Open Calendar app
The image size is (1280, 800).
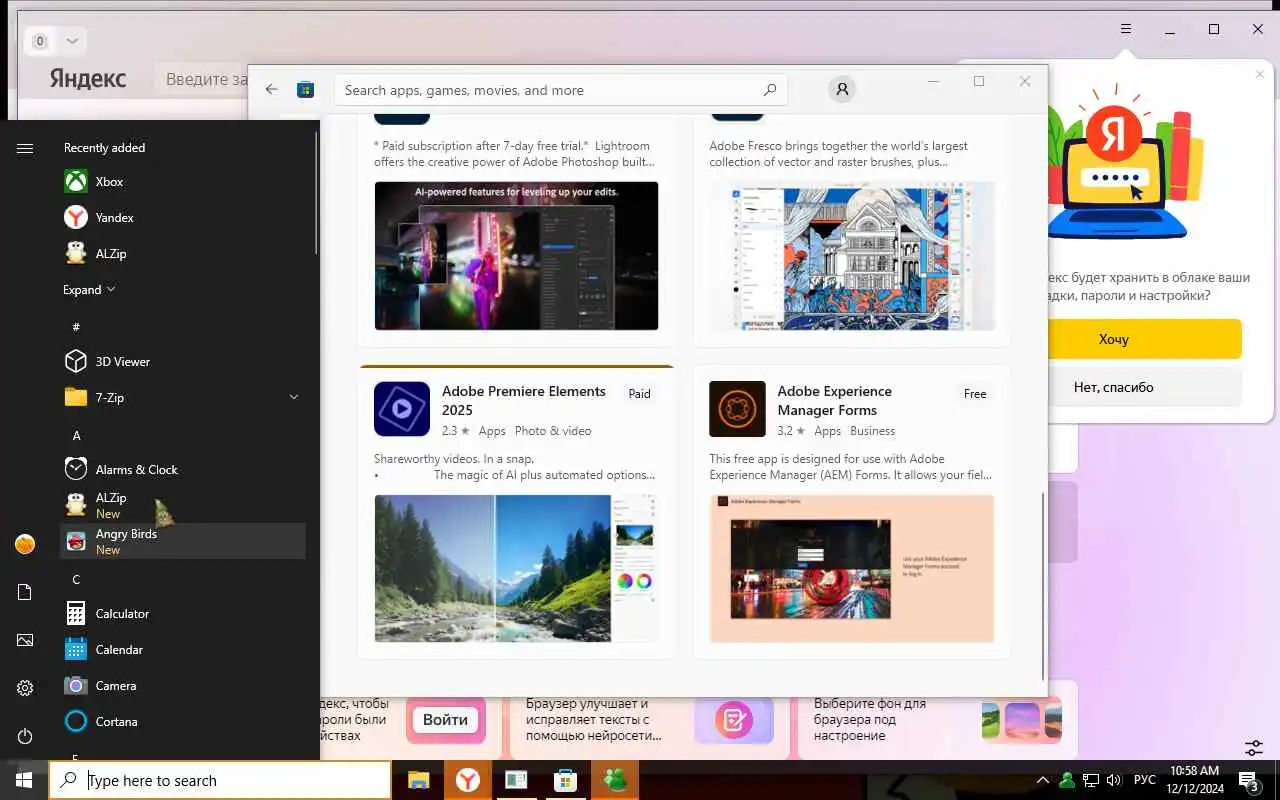pyautogui.click(x=183, y=650)
